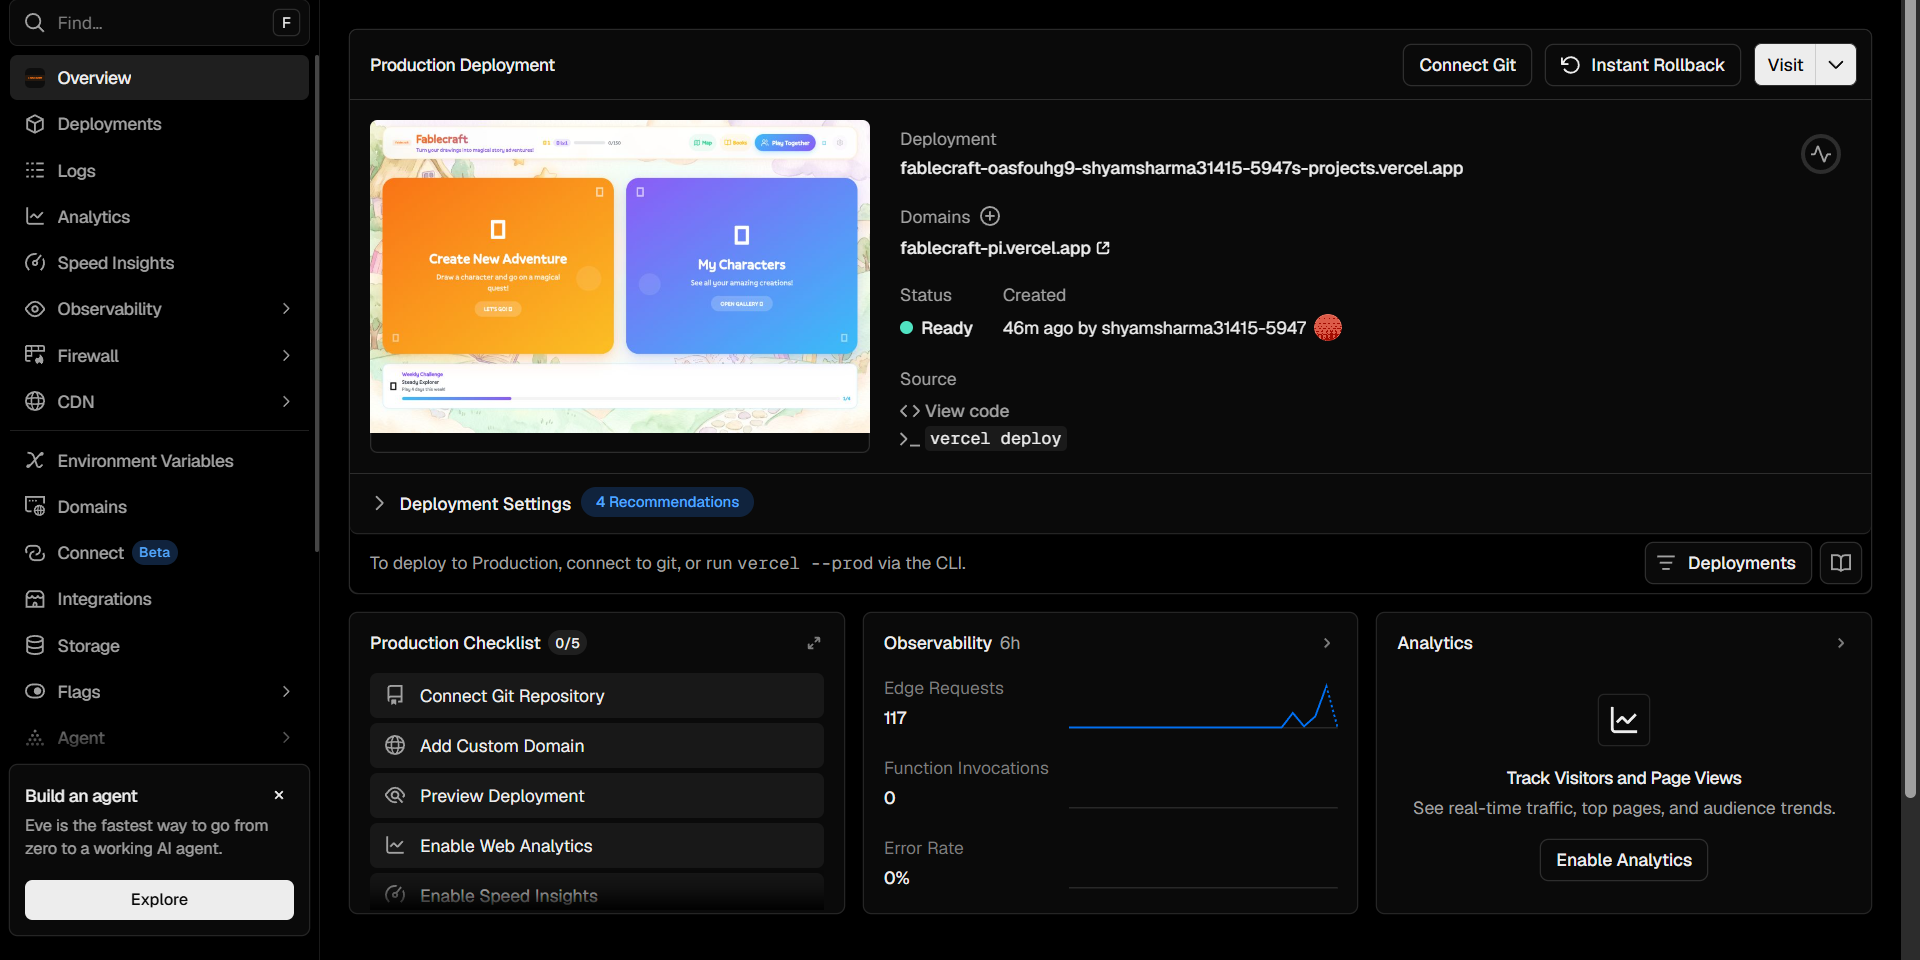Click the vercel deploy command
The image size is (1920, 960).
pos(995,439)
